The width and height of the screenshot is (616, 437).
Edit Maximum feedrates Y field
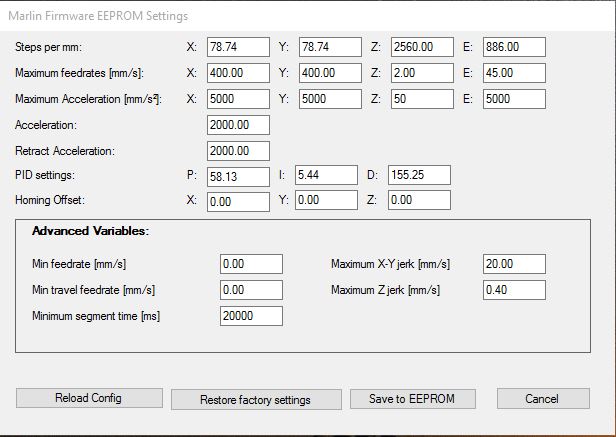(x=330, y=73)
